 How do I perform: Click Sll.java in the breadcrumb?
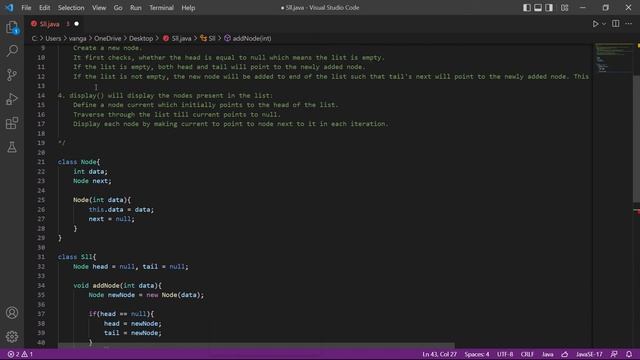pos(177,38)
